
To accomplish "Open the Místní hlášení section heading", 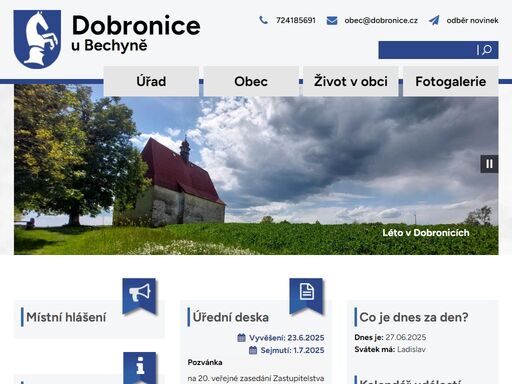I will (x=66, y=317).
